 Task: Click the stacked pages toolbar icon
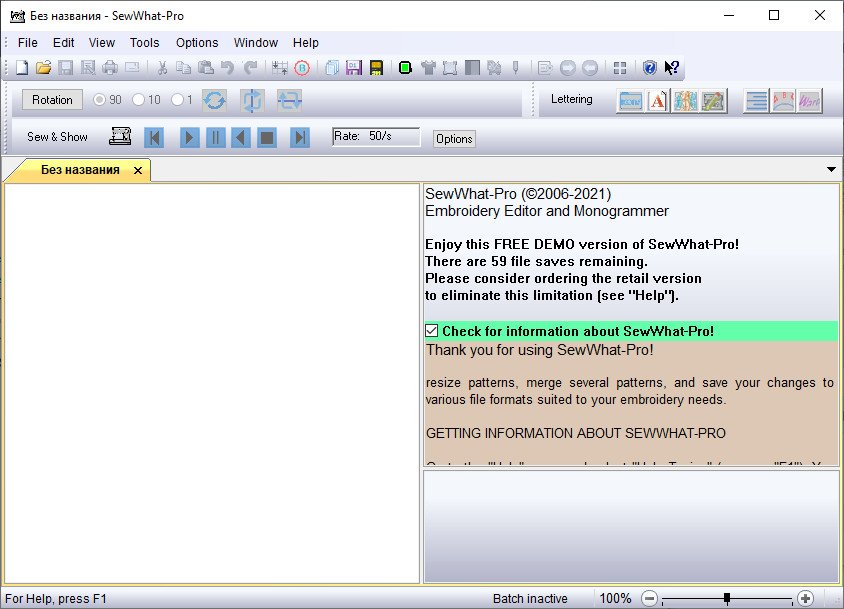[x=332, y=68]
